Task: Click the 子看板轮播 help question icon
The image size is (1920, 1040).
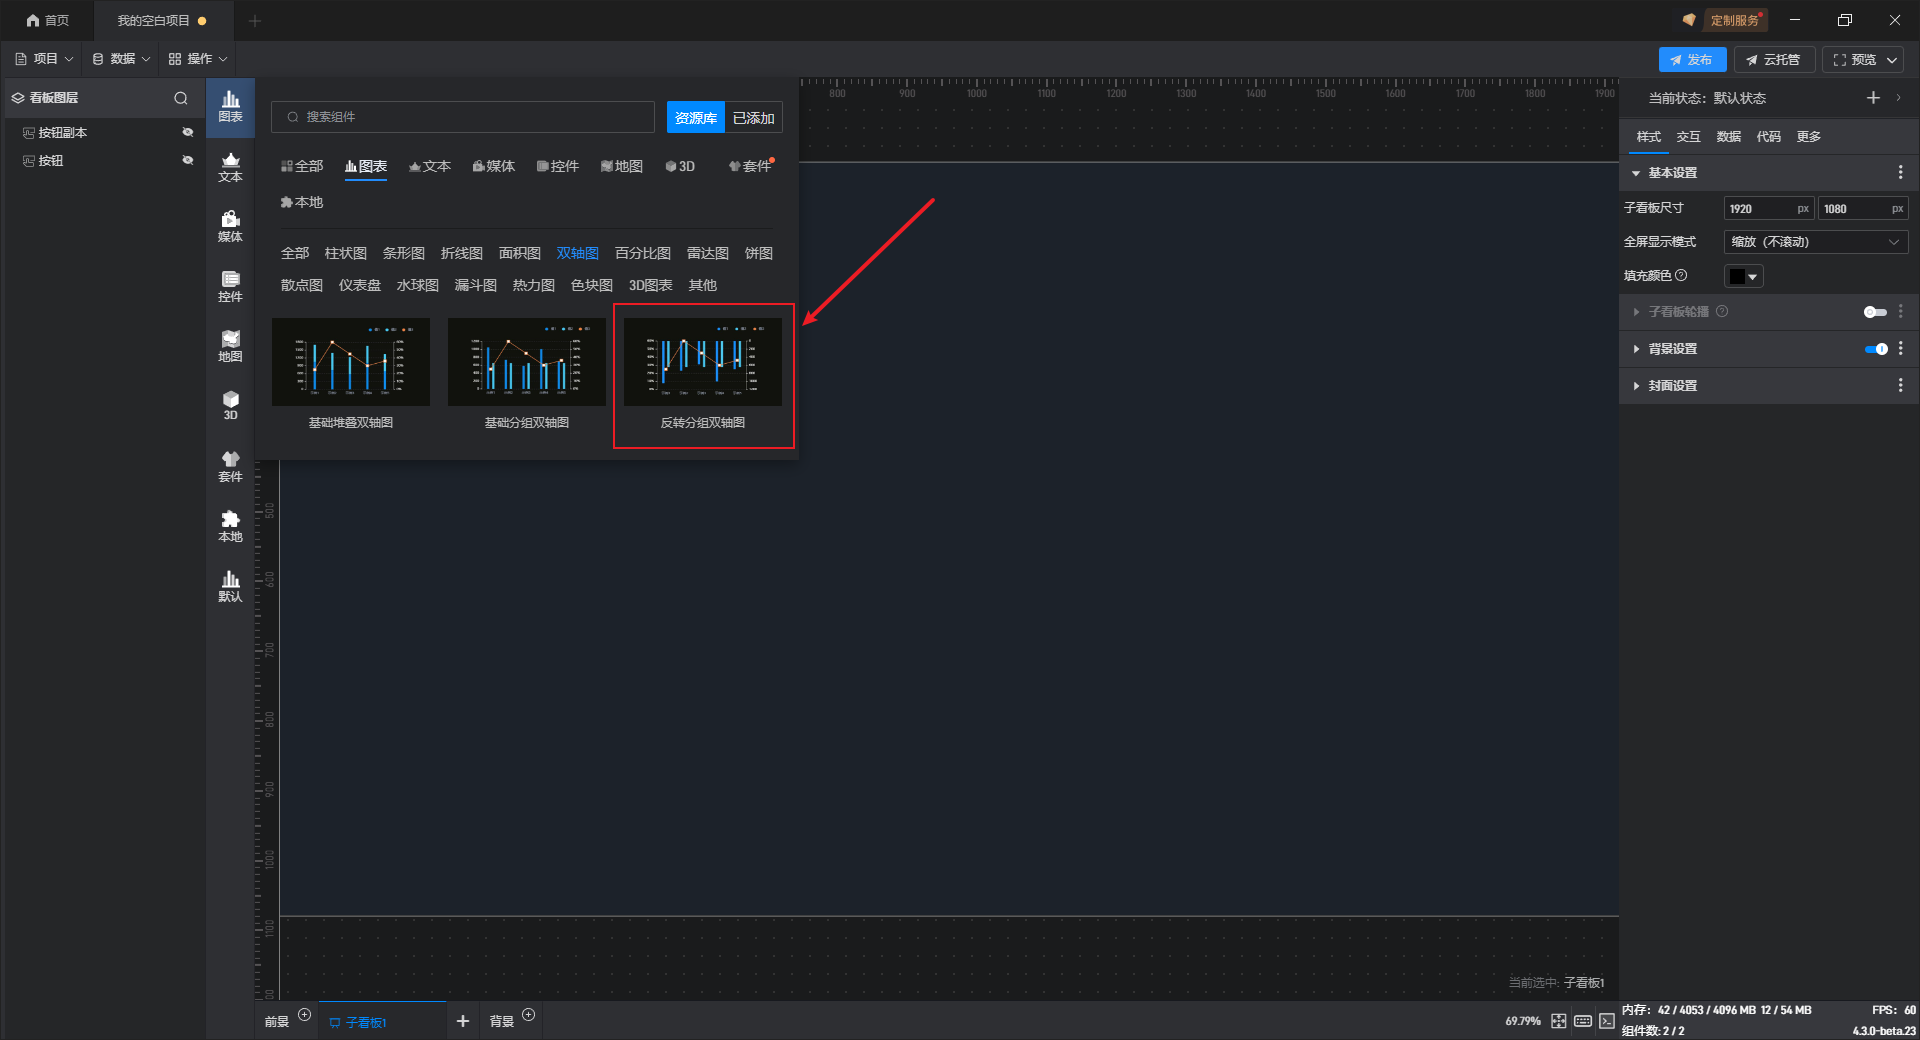Action: [1722, 312]
